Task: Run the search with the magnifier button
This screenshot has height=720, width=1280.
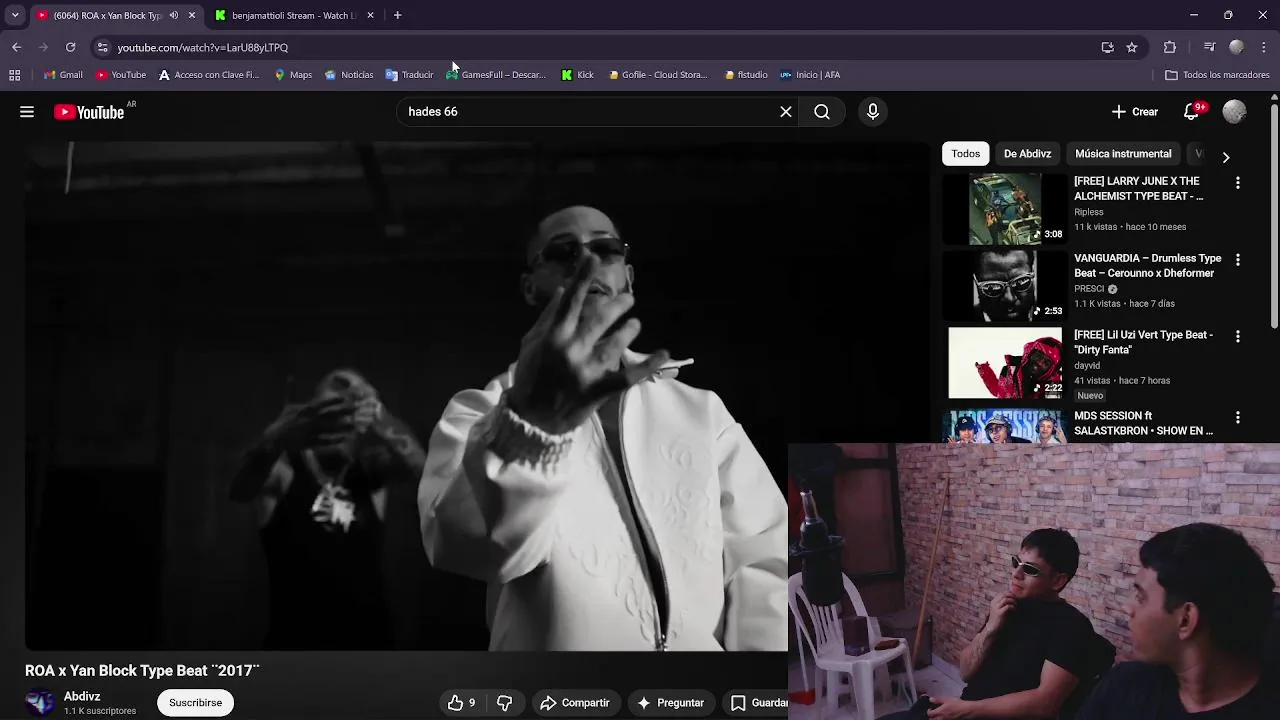Action: [822, 112]
